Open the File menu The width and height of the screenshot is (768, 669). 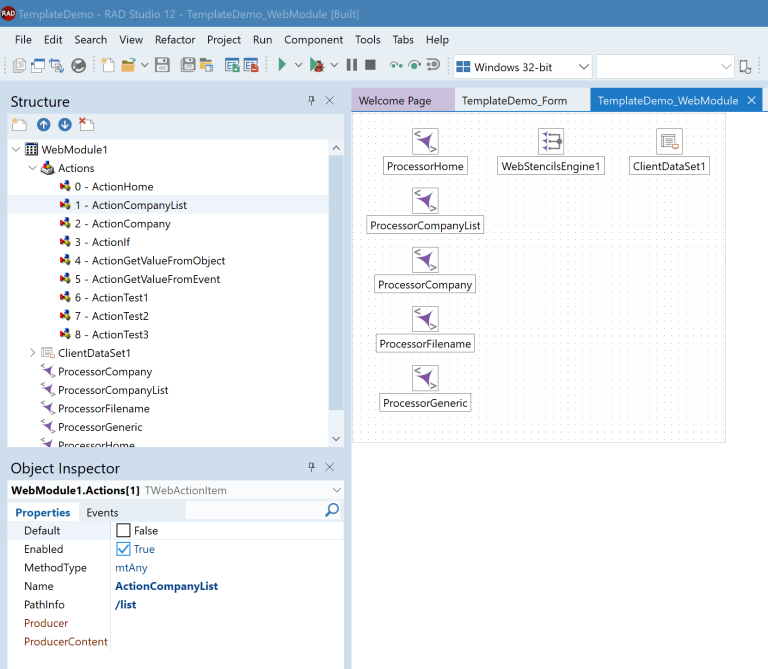click(x=23, y=40)
